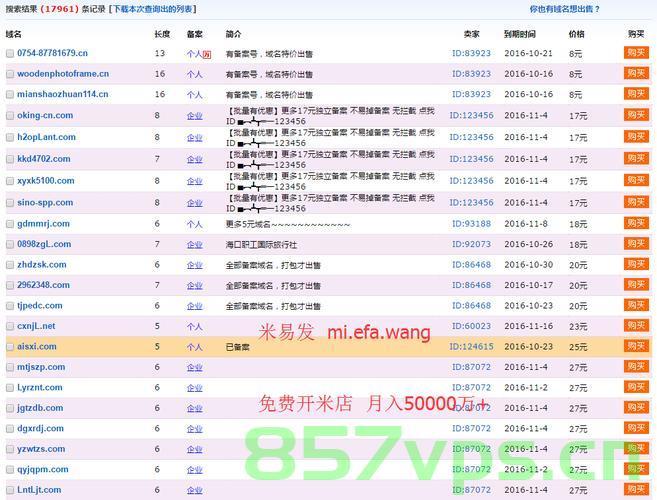Image resolution: width=657 pixels, height=500 pixels.
Task: Select checkbox for LntLjt.com
Action: coord(10,490)
